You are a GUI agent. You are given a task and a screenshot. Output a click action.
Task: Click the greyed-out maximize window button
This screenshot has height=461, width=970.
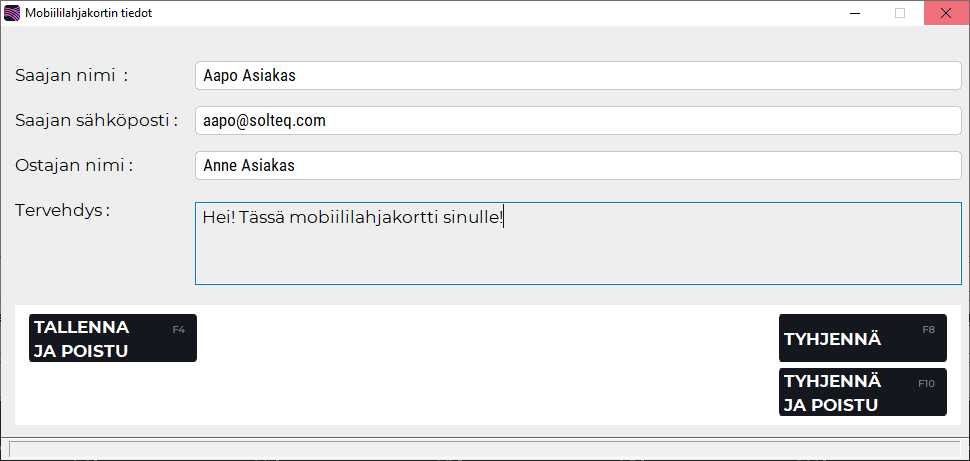(x=900, y=13)
